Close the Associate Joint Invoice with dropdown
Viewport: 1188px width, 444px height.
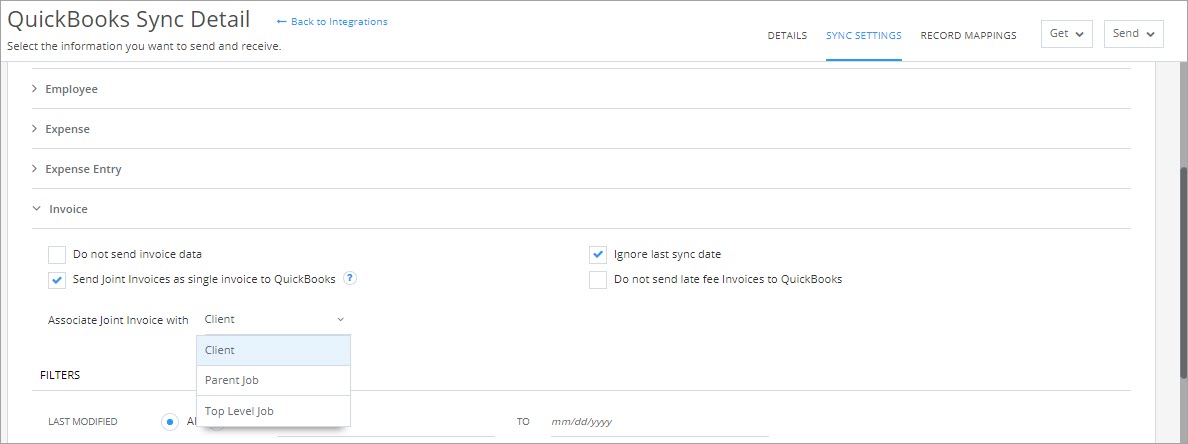274,319
